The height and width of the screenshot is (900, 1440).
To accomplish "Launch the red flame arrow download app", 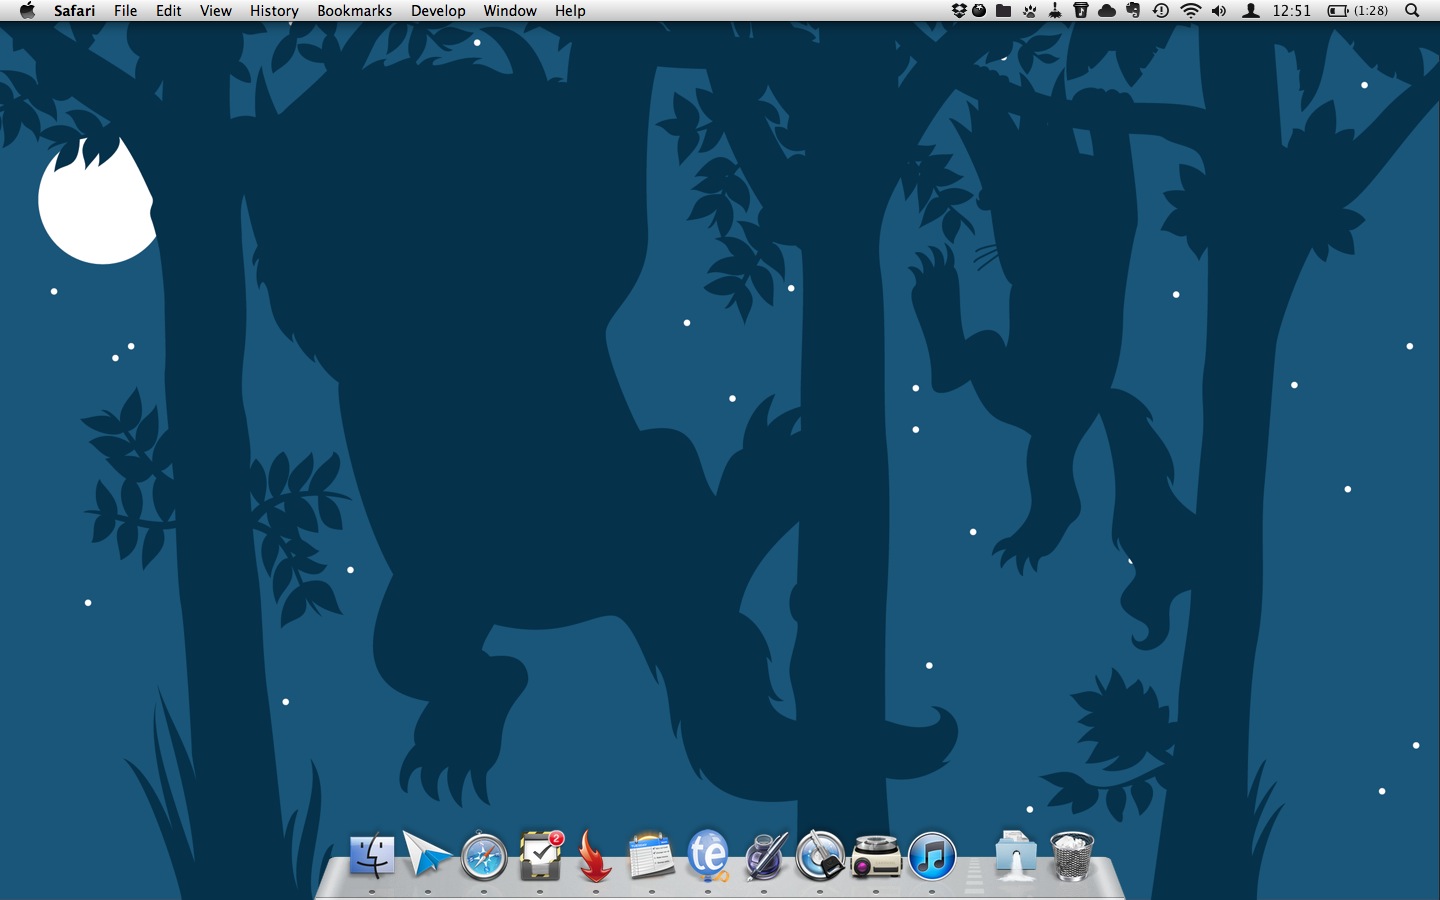I will [595, 856].
